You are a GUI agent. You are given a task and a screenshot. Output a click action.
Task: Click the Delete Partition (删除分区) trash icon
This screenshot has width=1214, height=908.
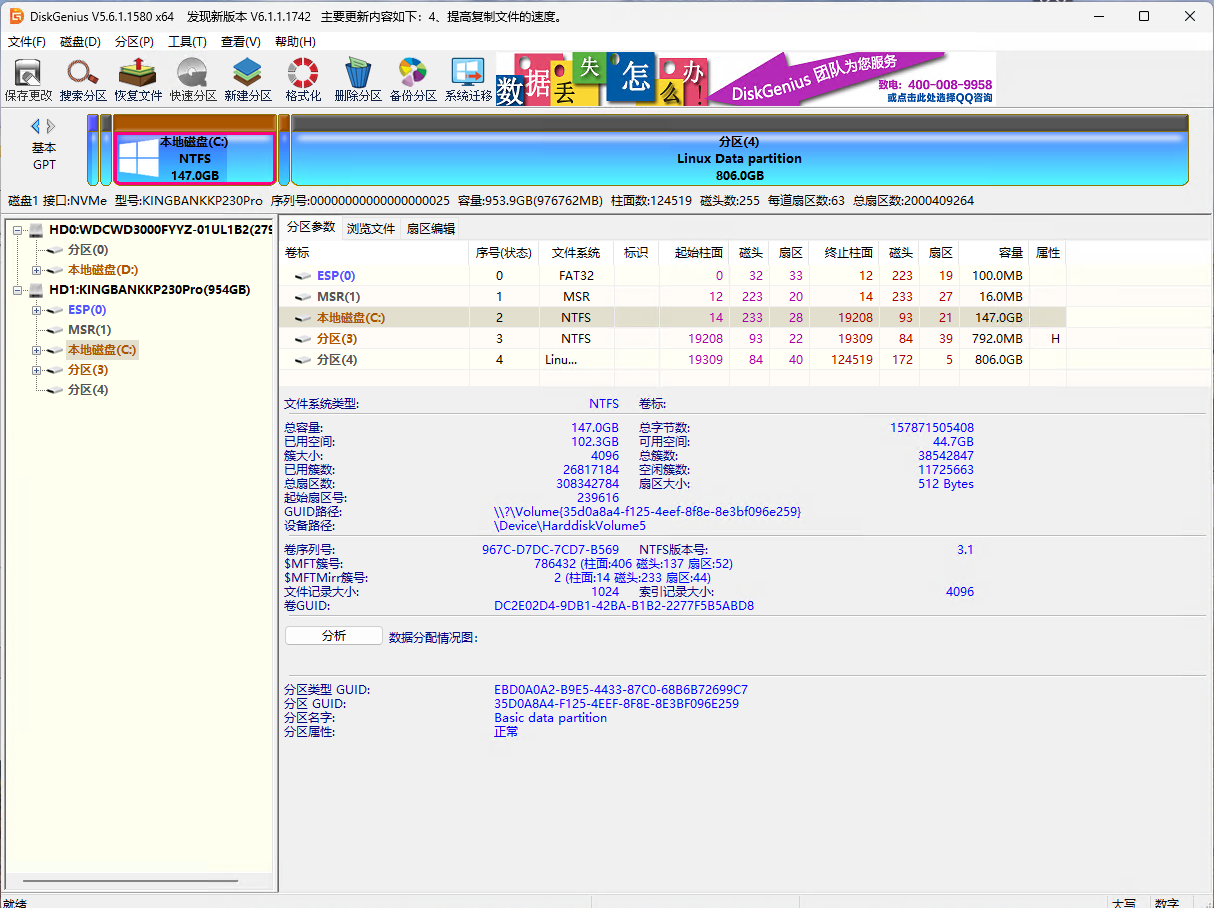[x=358, y=78]
